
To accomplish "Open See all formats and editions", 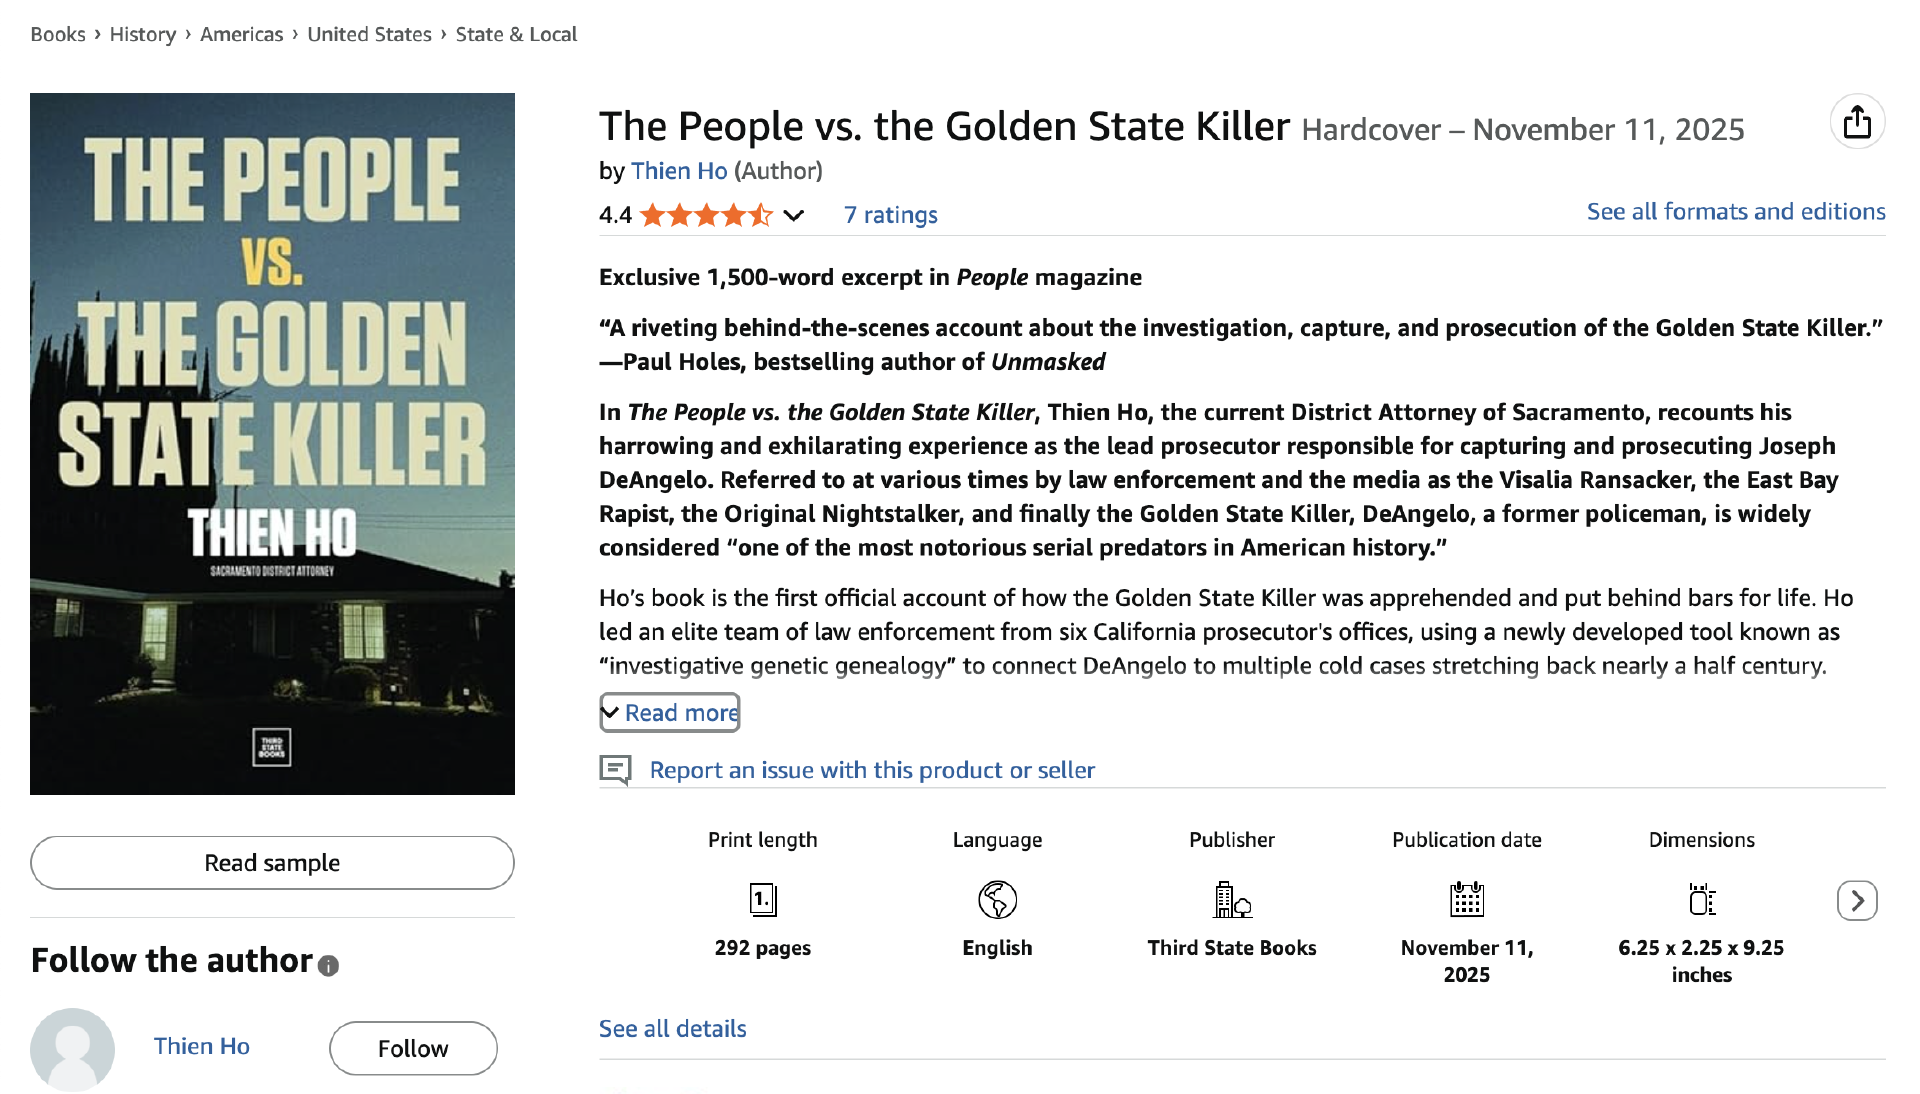I will pos(1735,212).
